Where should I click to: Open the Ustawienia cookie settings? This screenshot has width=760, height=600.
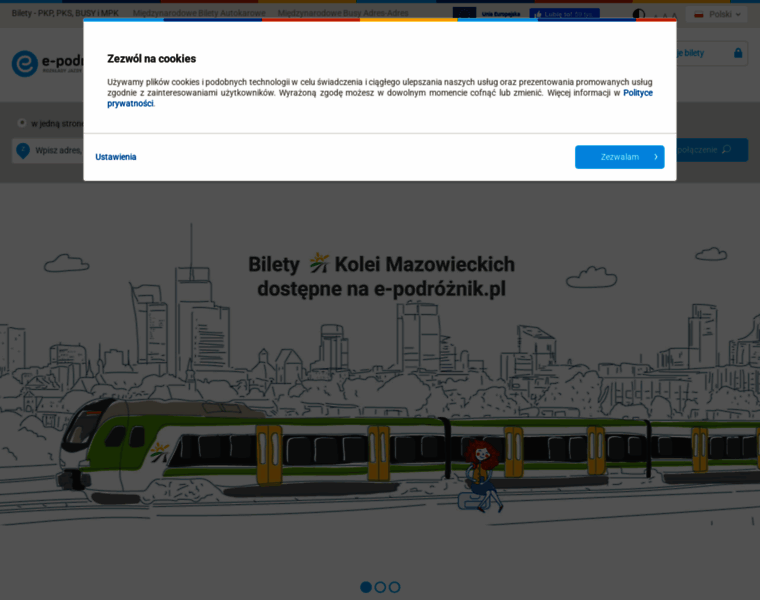tap(116, 157)
